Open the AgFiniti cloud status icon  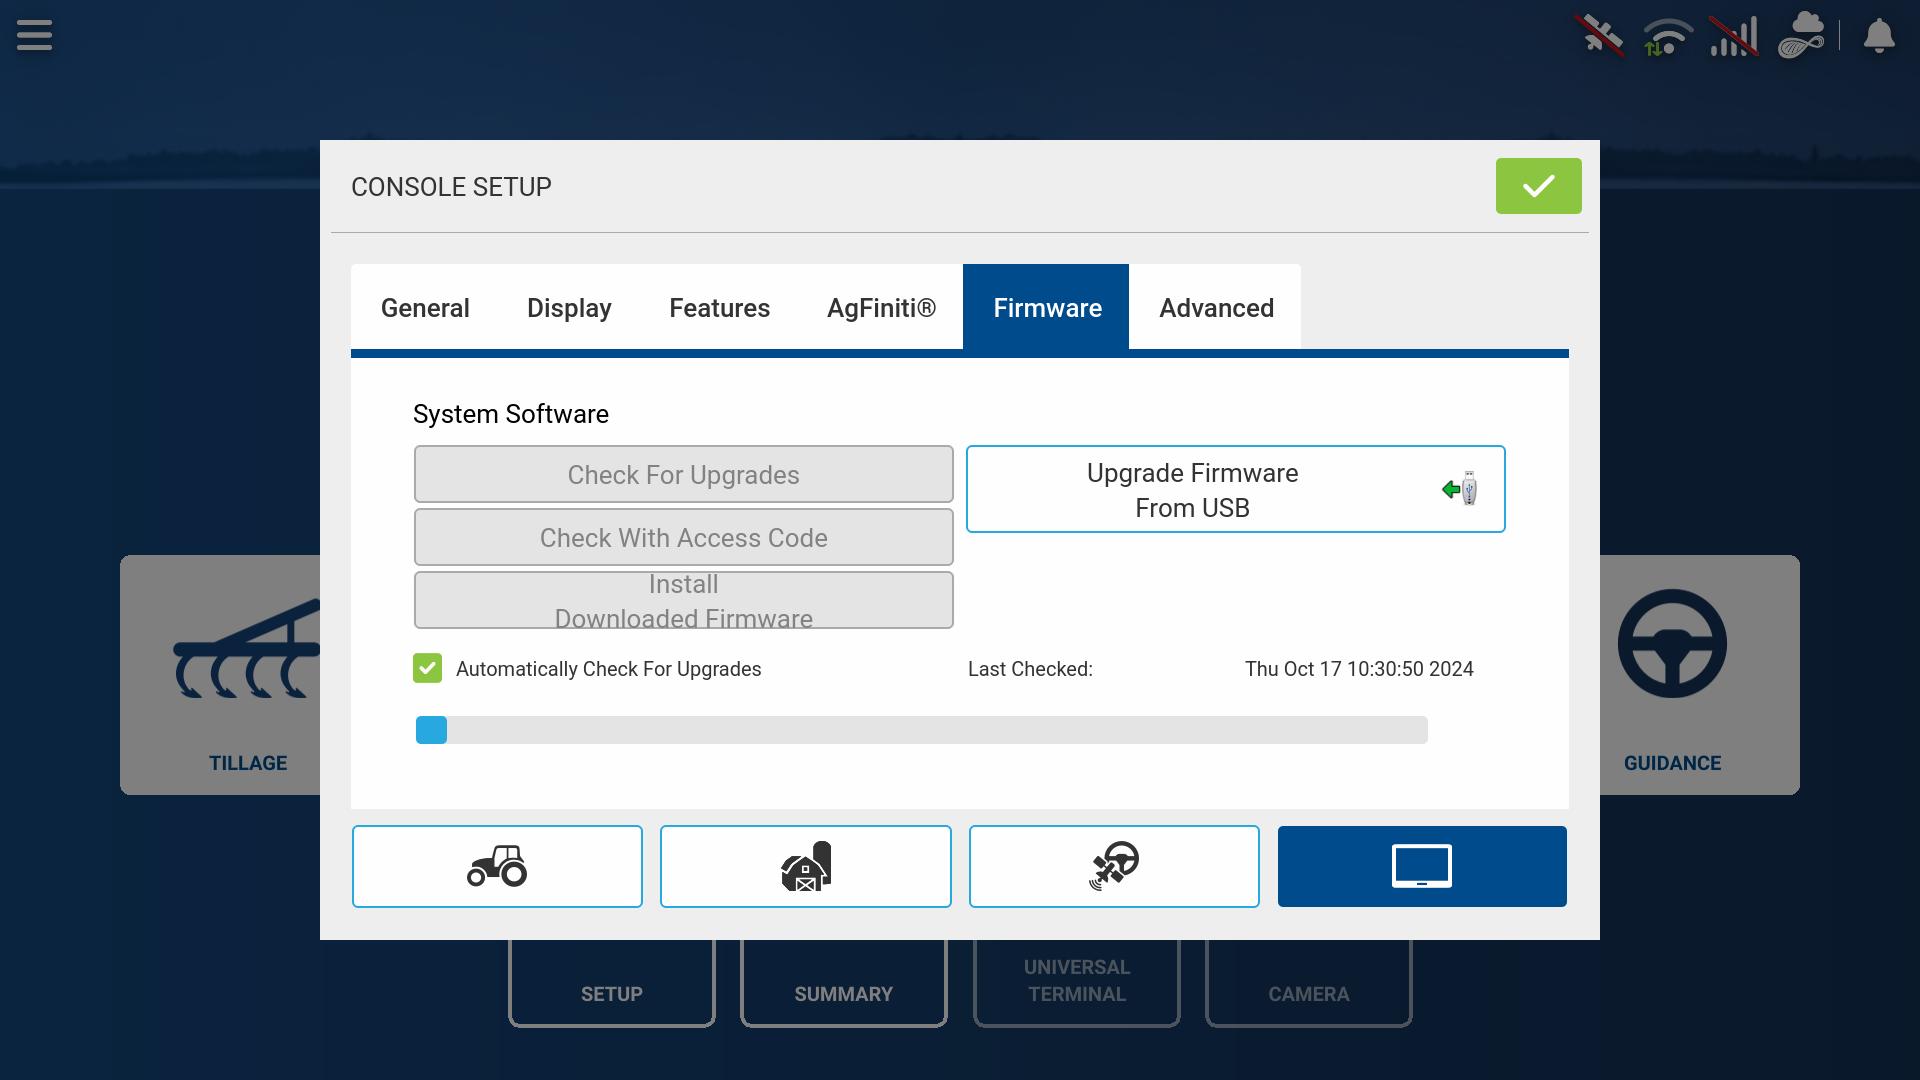(x=1802, y=36)
